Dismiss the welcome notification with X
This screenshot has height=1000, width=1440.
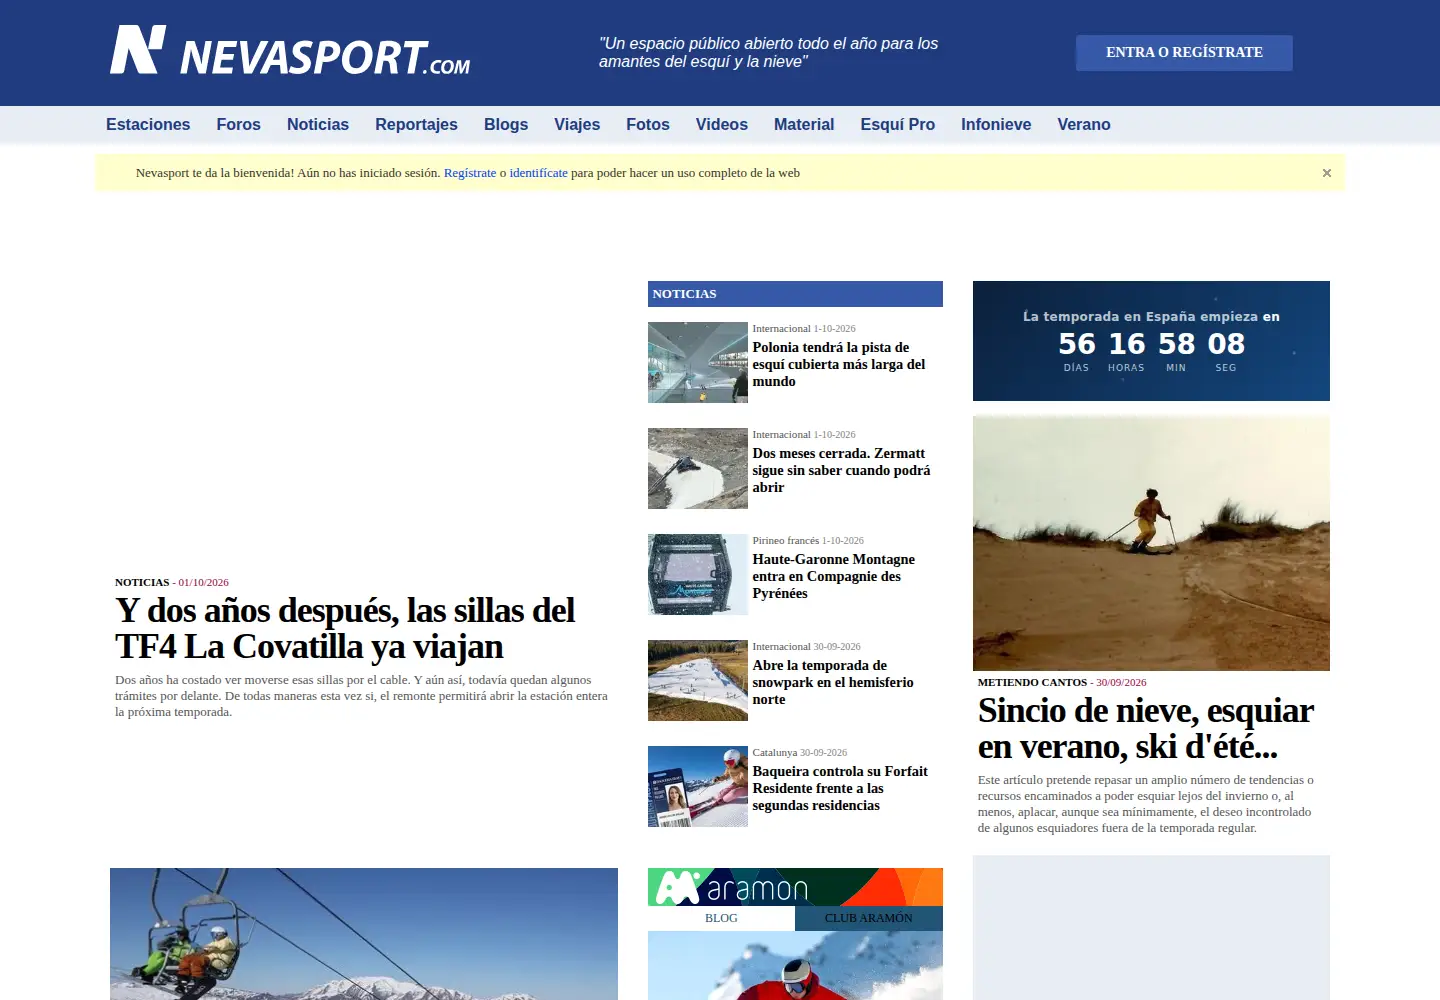tap(1327, 173)
